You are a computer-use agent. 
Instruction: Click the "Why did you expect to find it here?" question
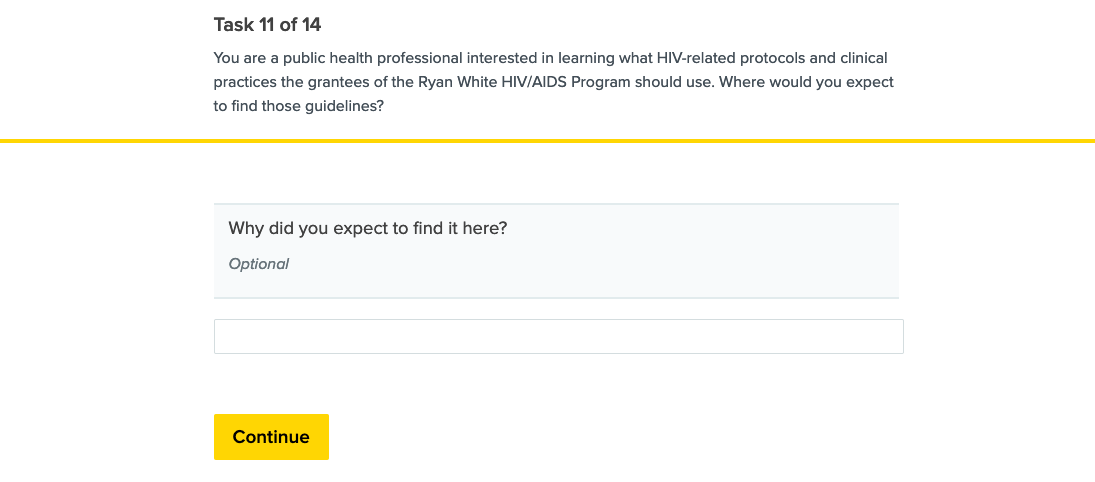[x=368, y=228]
